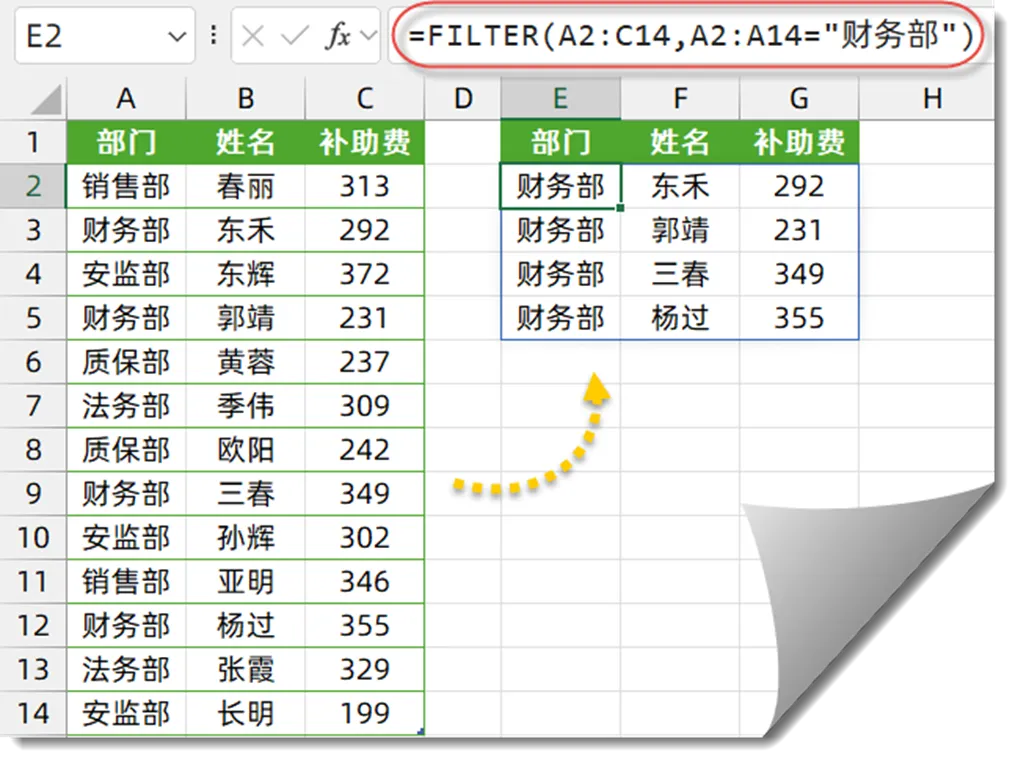Select cell G4 with value 349
Image resolution: width=1018 pixels, height=761 pixels.
(799, 274)
